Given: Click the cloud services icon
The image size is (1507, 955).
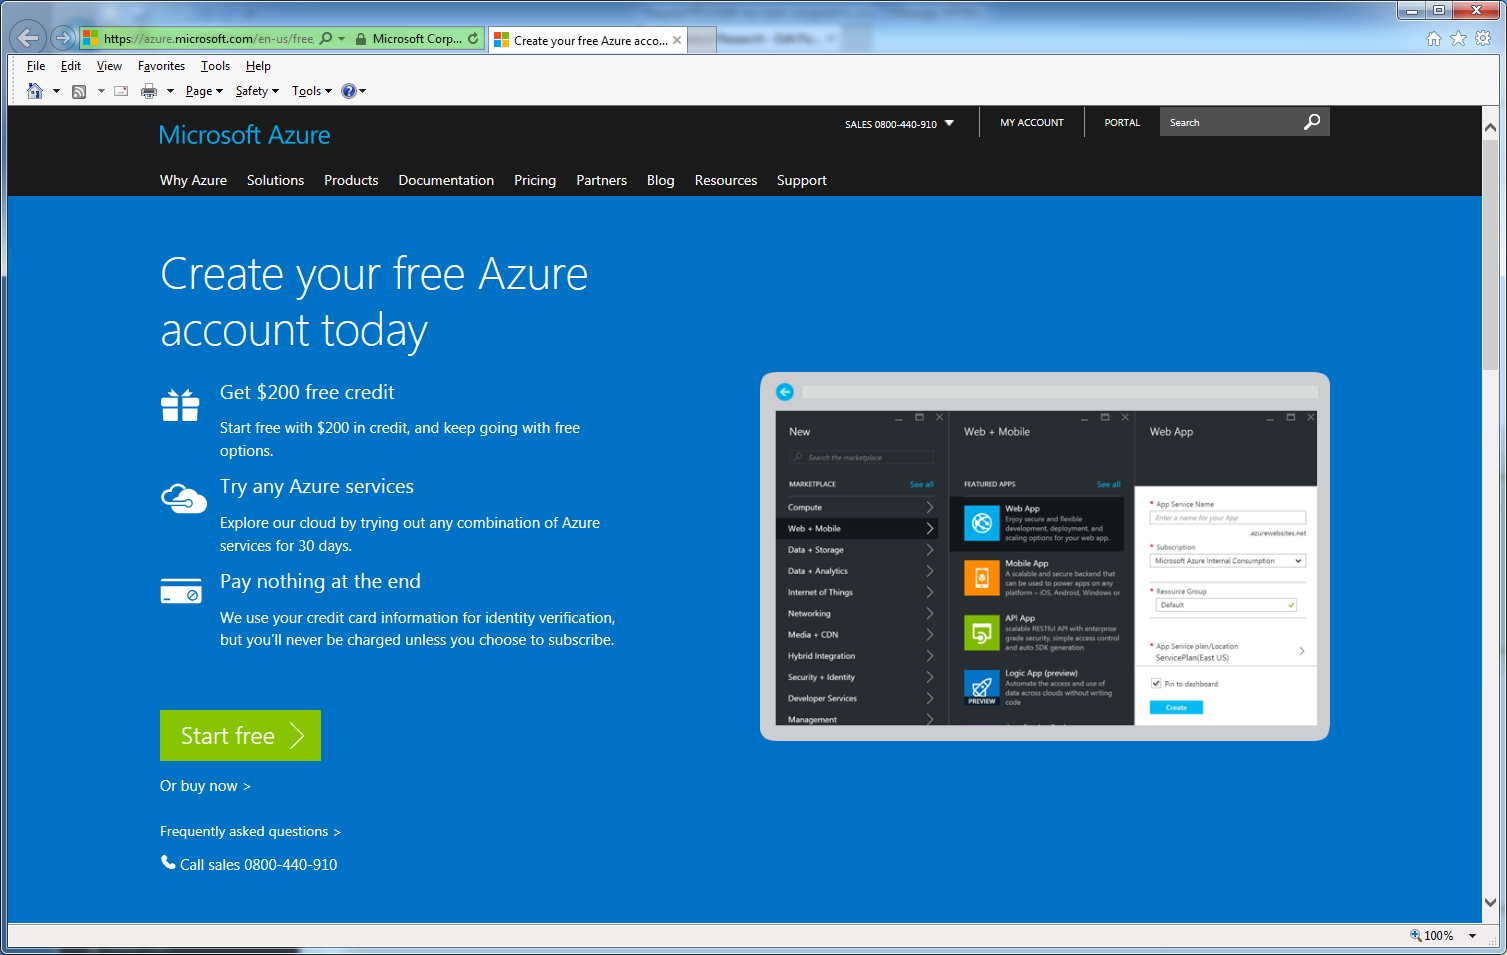Looking at the screenshot, I should 184,498.
